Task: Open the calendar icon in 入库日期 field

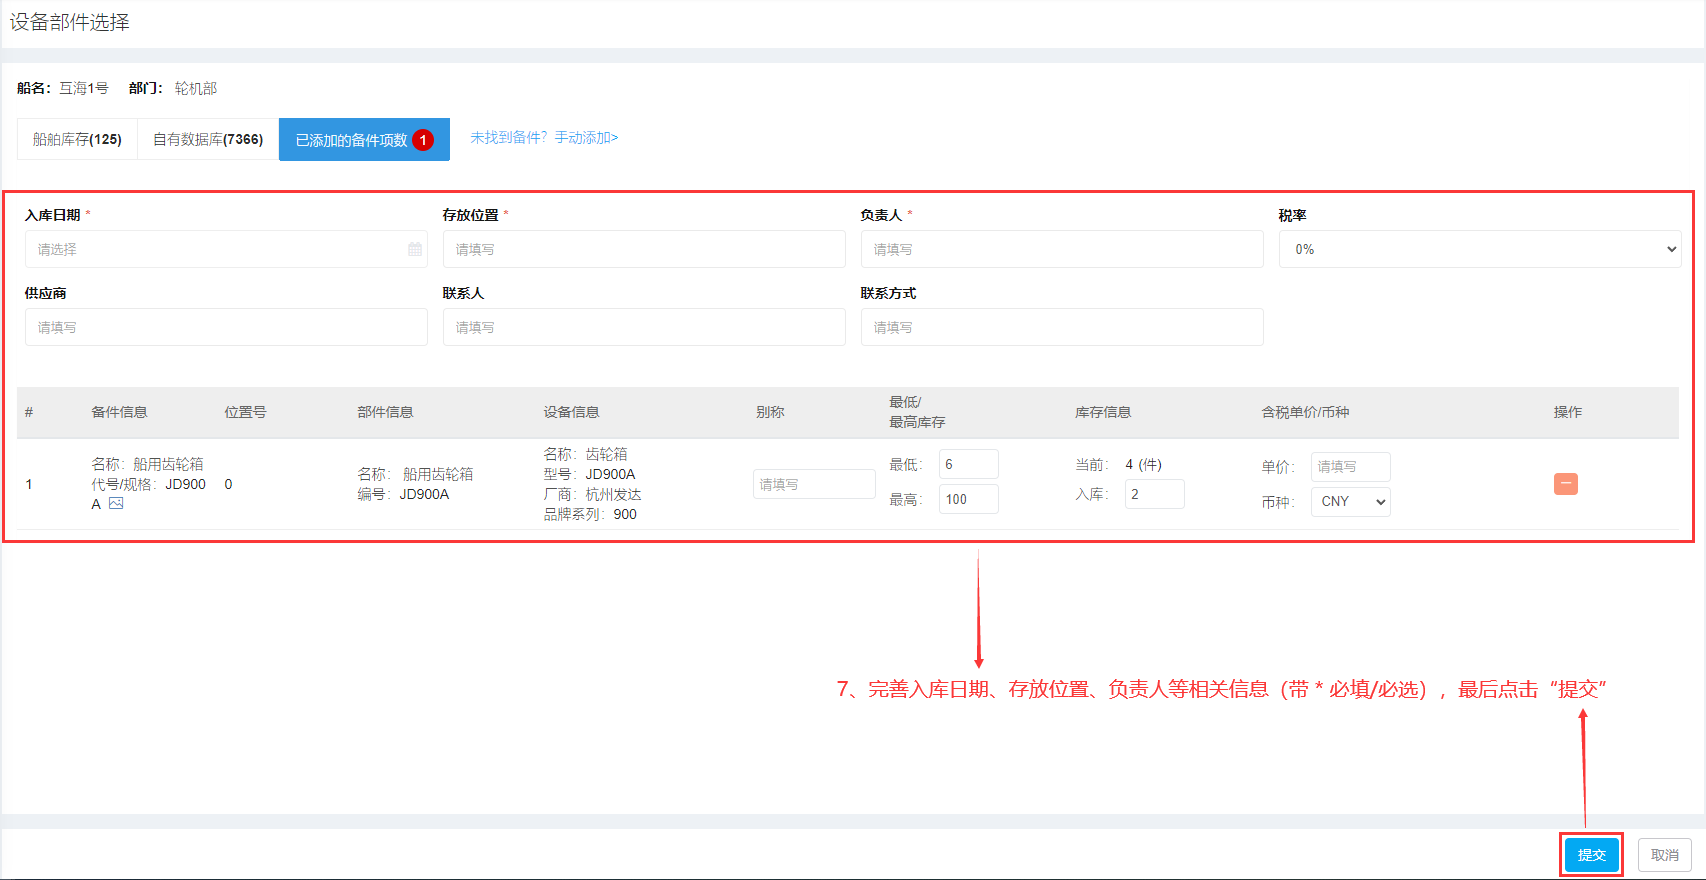Action: [x=414, y=249]
